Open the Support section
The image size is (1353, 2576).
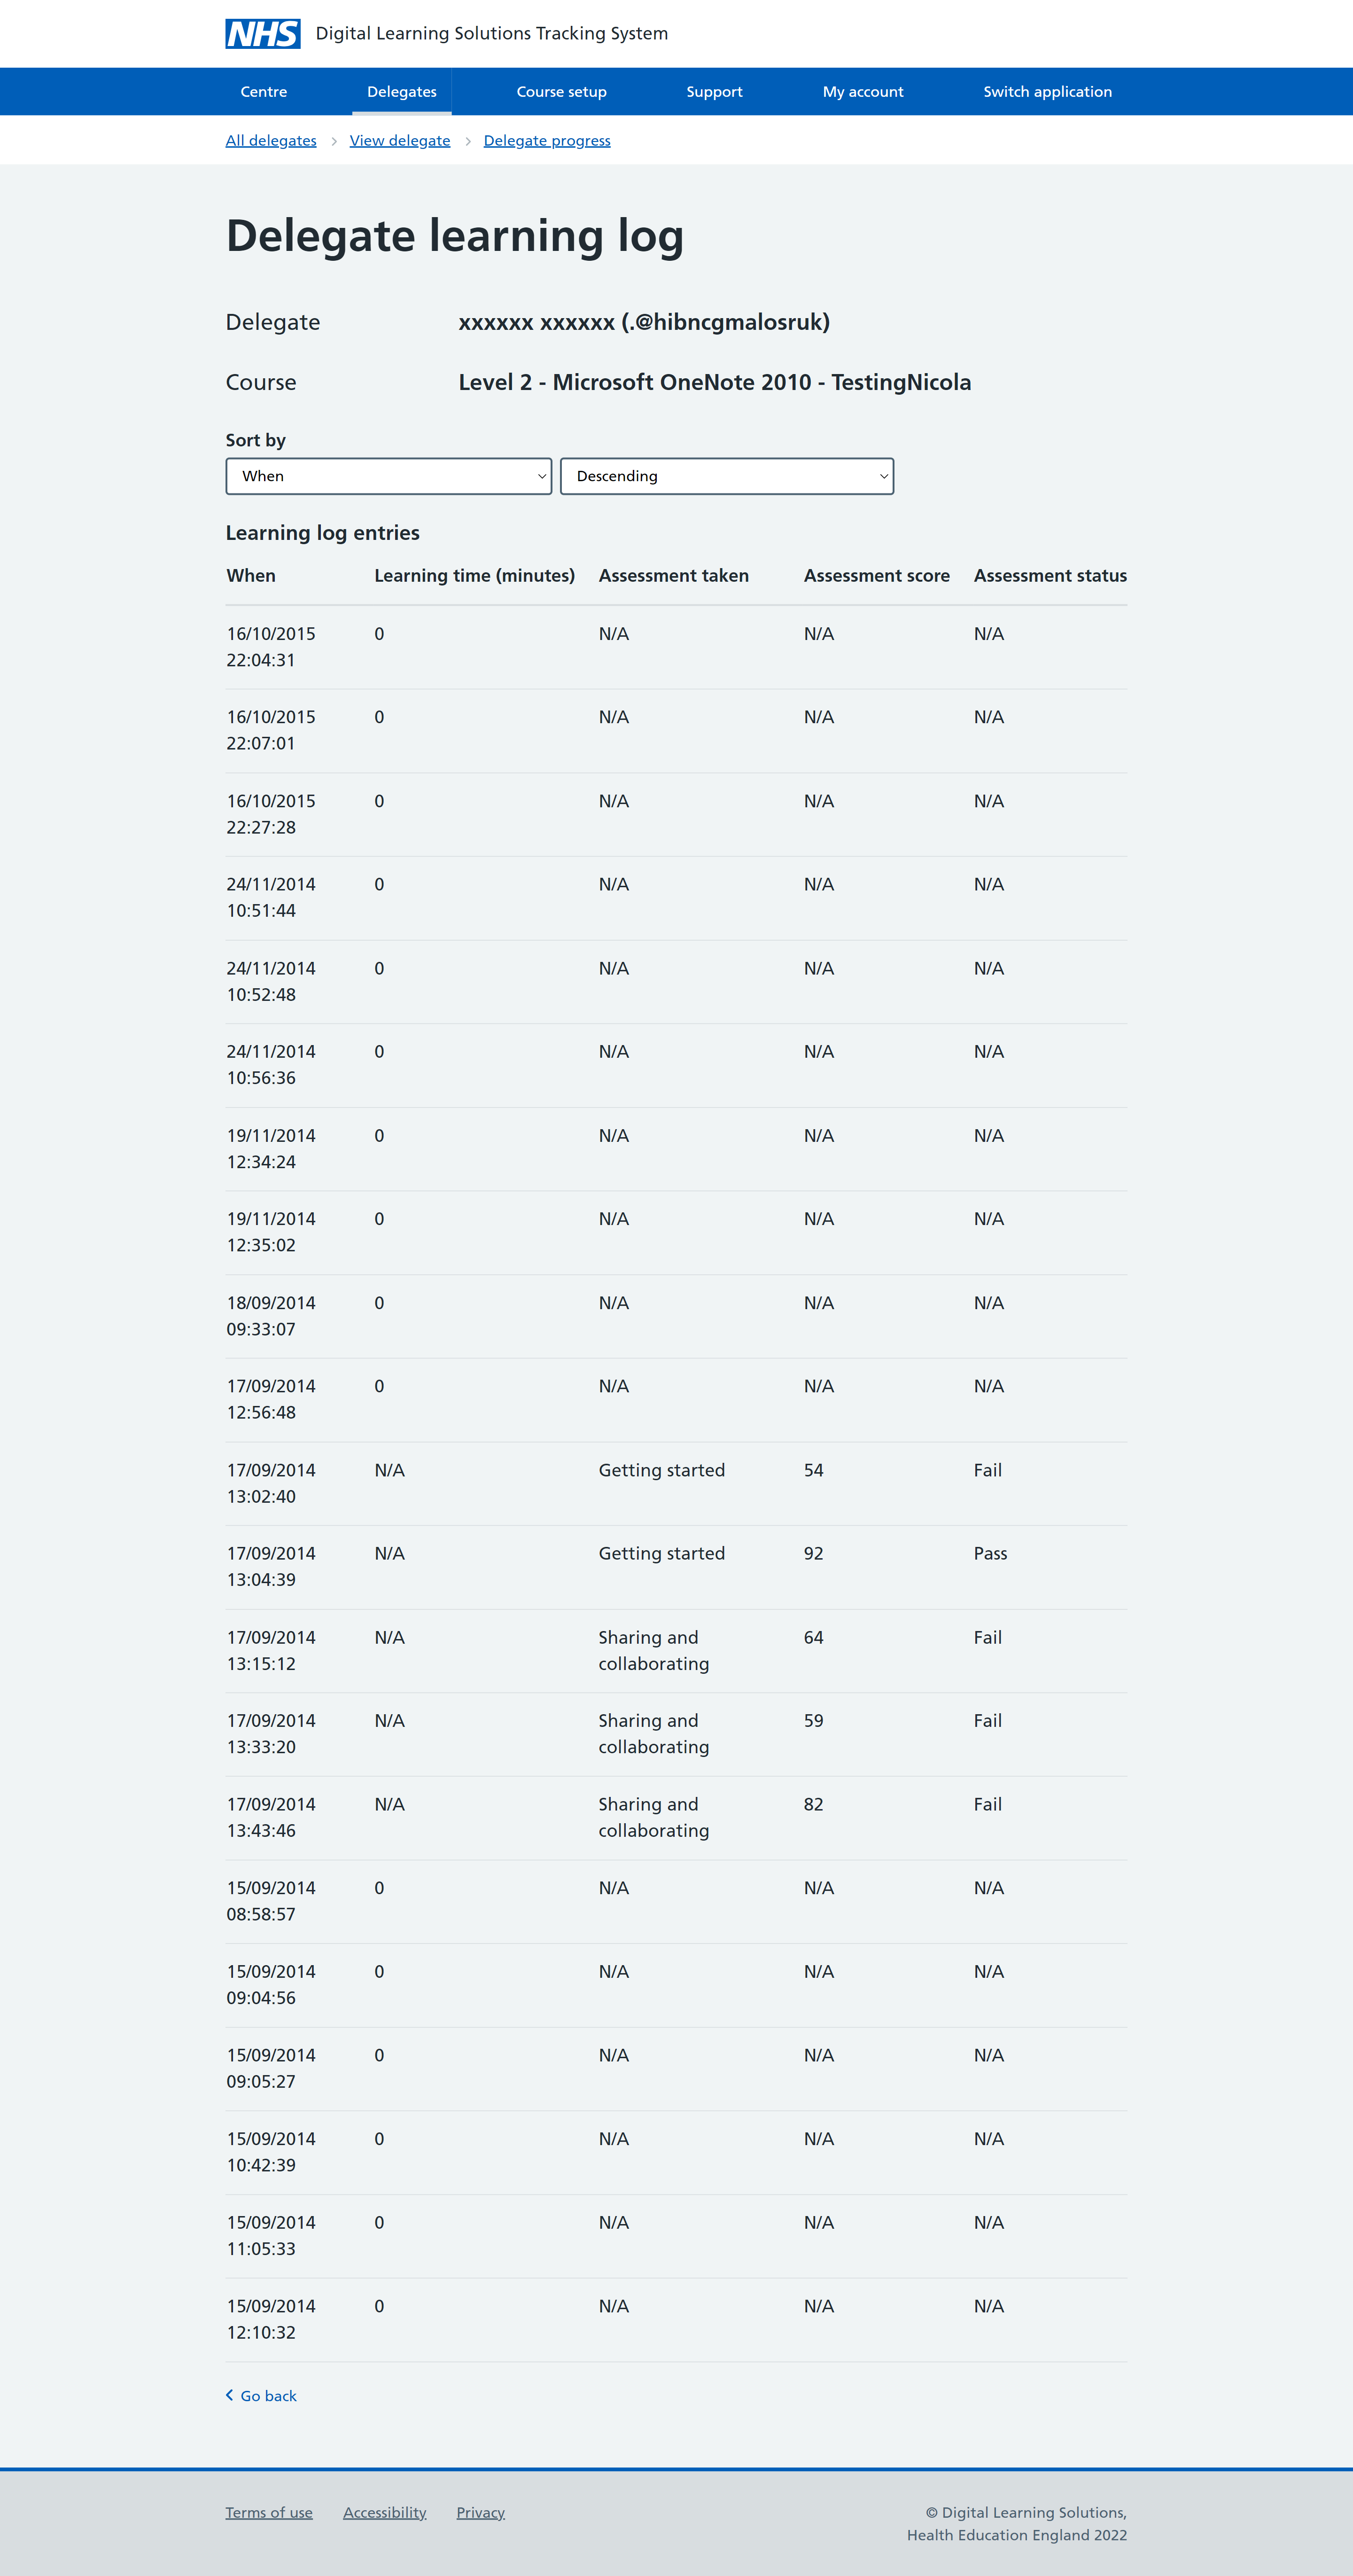(x=714, y=91)
